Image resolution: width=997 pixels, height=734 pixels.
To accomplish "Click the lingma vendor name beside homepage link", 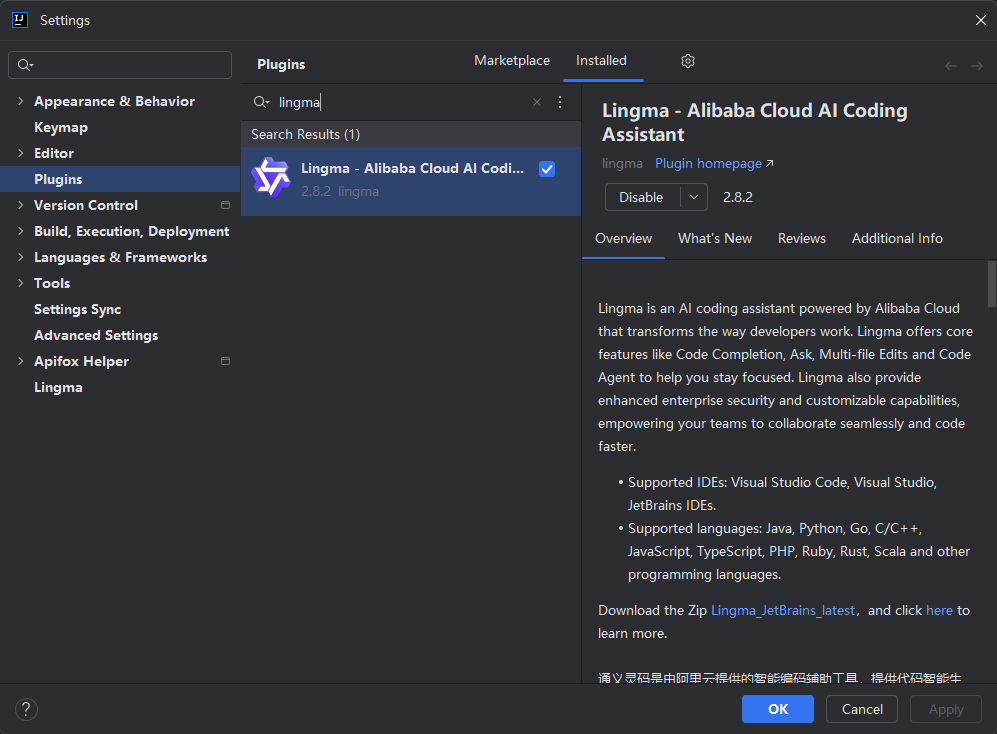I will pos(622,163).
